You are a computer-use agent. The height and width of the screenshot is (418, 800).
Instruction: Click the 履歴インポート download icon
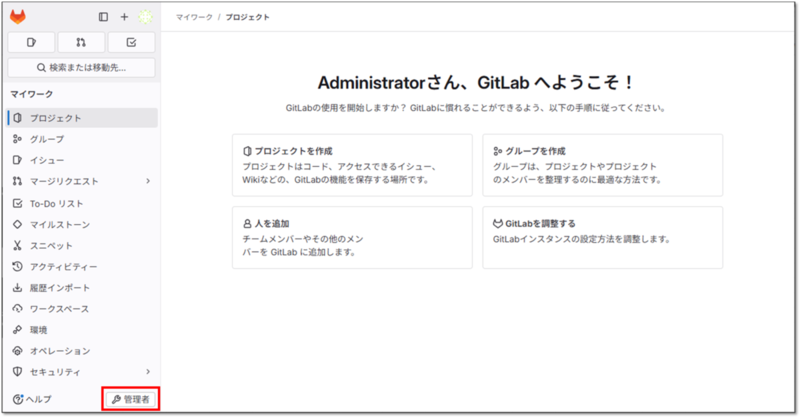point(17,288)
